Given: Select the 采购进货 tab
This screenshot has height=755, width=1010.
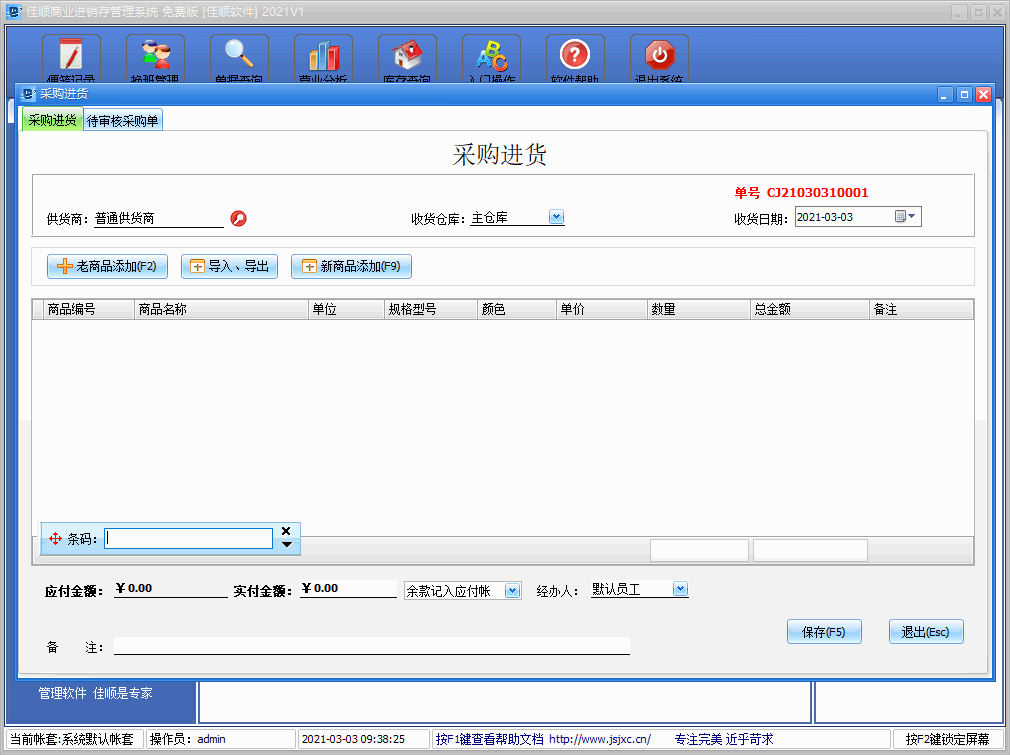Looking at the screenshot, I should point(51,119).
